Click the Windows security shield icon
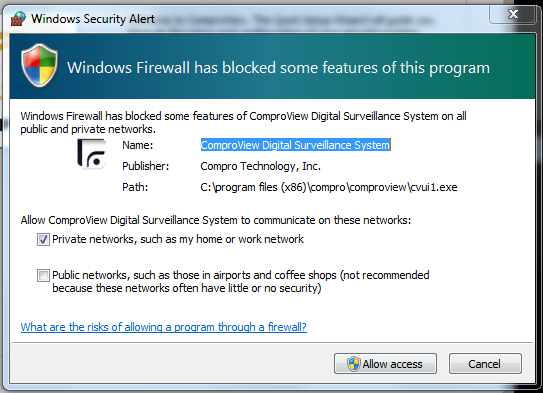The width and height of the screenshot is (543, 393). (39, 65)
